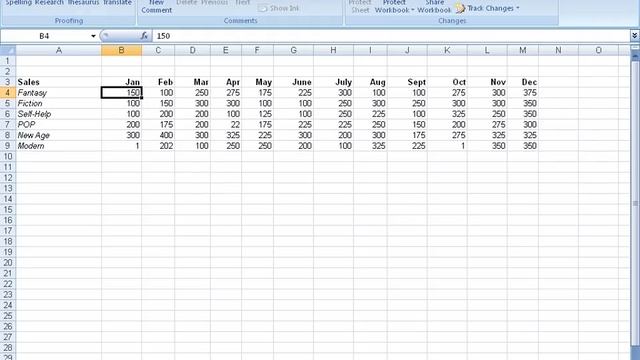Click the 'Fiction' row label
This screenshot has height=360, width=640.
click(59, 103)
